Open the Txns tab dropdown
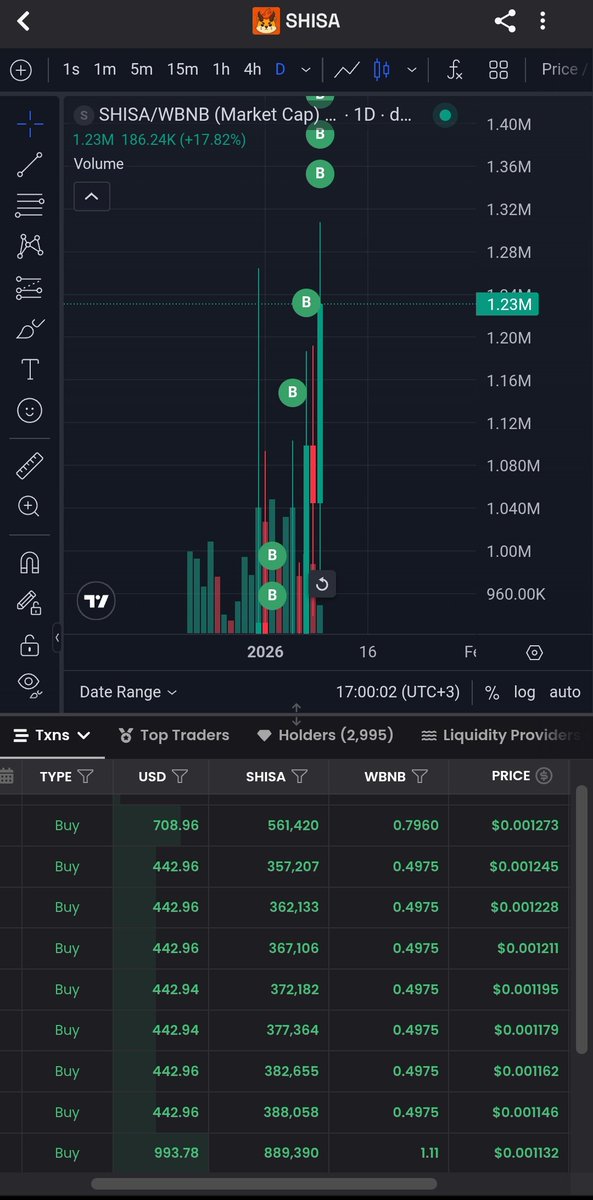The height and width of the screenshot is (1200, 593). (51, 735)
